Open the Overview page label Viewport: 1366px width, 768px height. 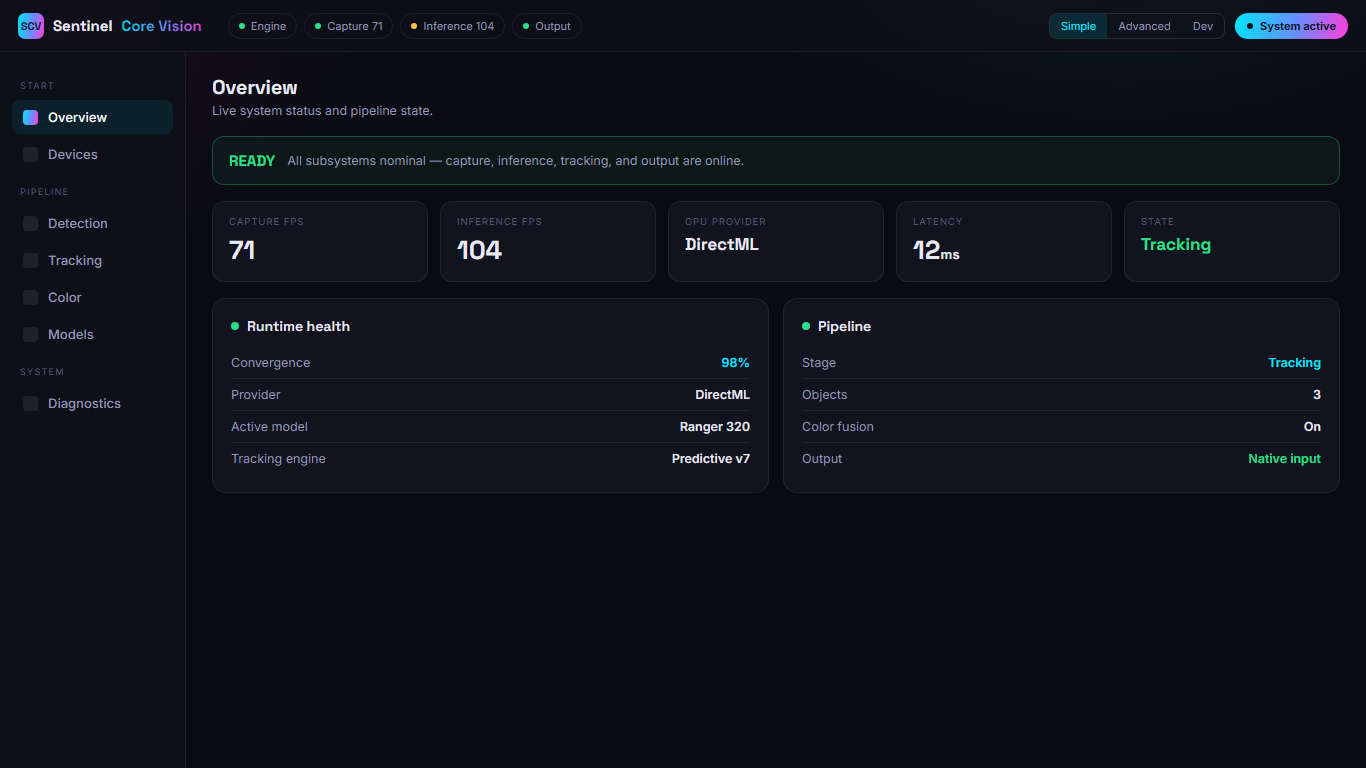(77, 117)
